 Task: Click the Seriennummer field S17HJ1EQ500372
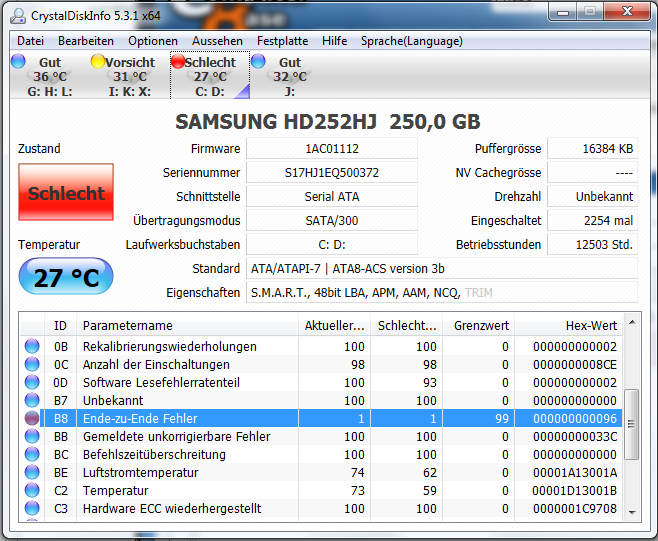[332, 172]
